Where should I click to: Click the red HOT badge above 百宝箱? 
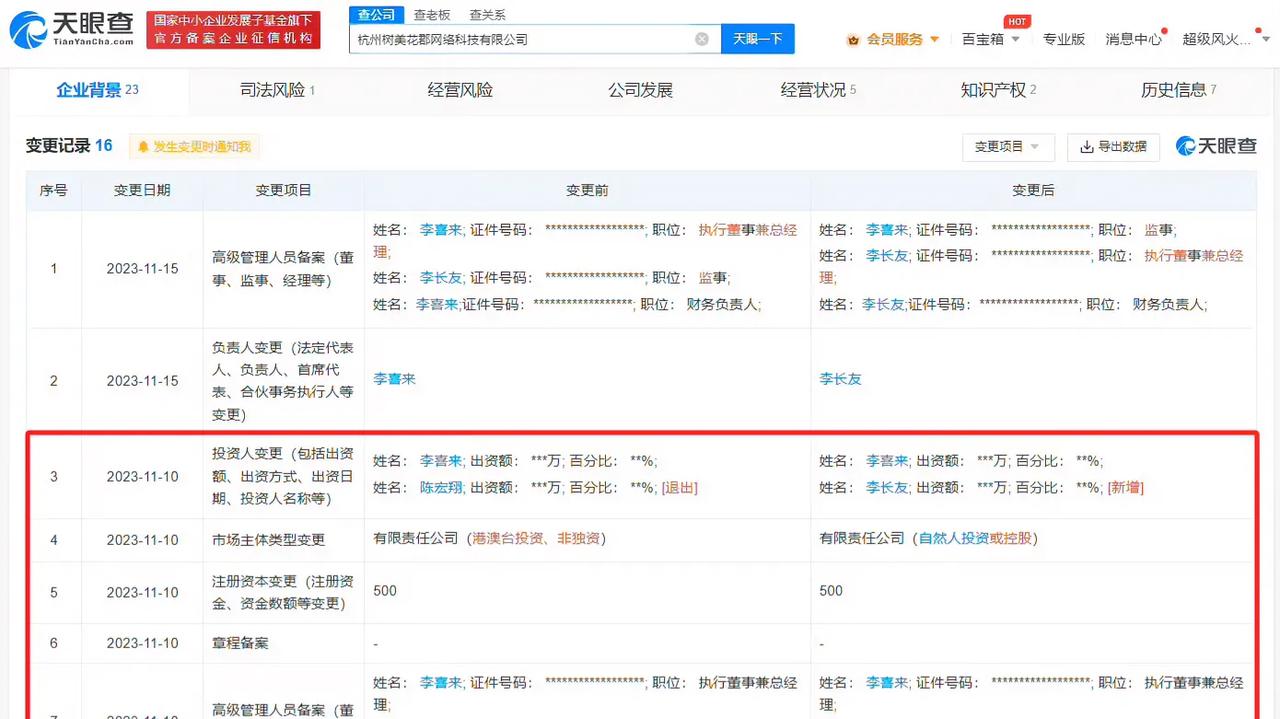pyautogui.click(x=1017, y=21)
